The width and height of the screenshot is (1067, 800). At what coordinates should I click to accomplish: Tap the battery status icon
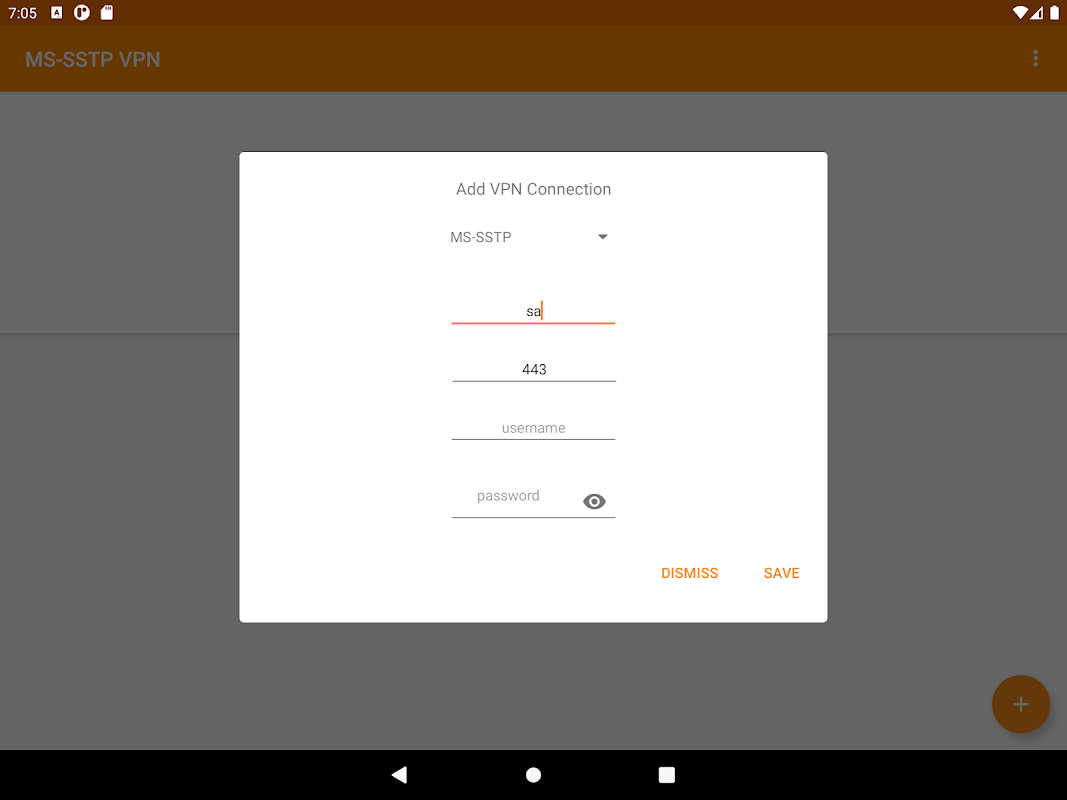tap(1054, 12)
